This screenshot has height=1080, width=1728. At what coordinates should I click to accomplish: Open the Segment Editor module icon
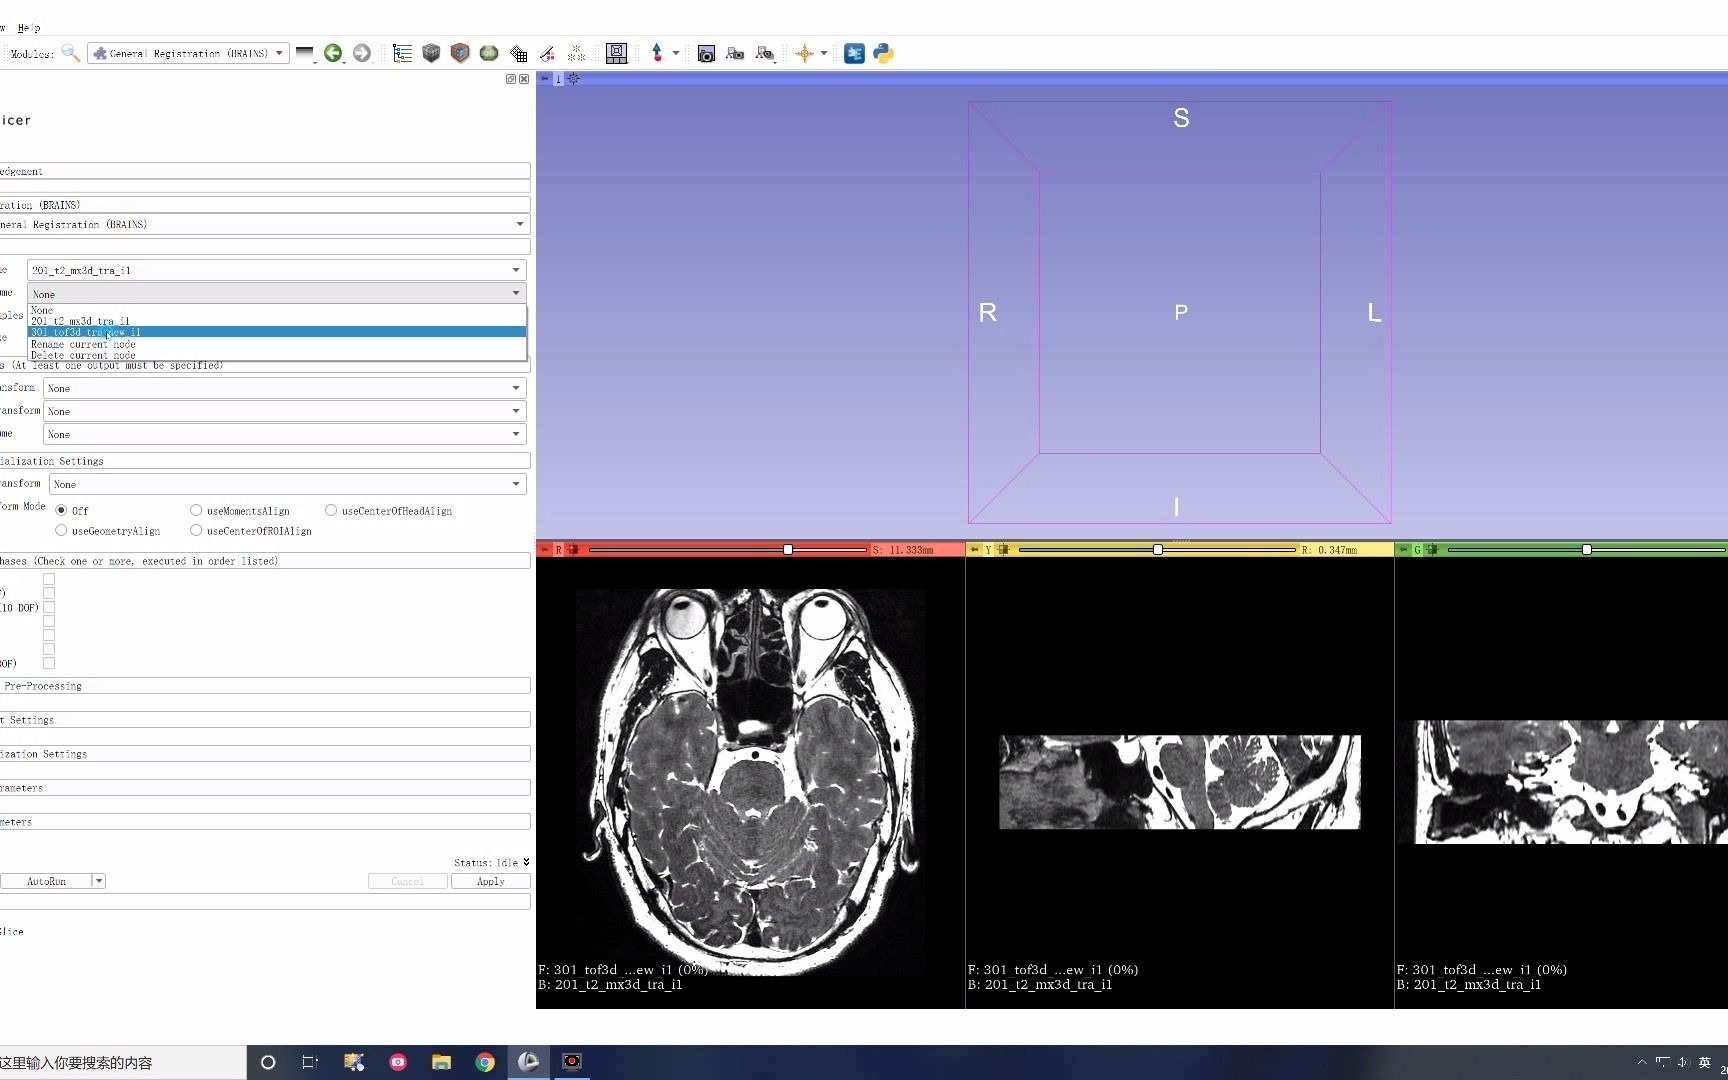pyautogui.click(x=547, y=53)
